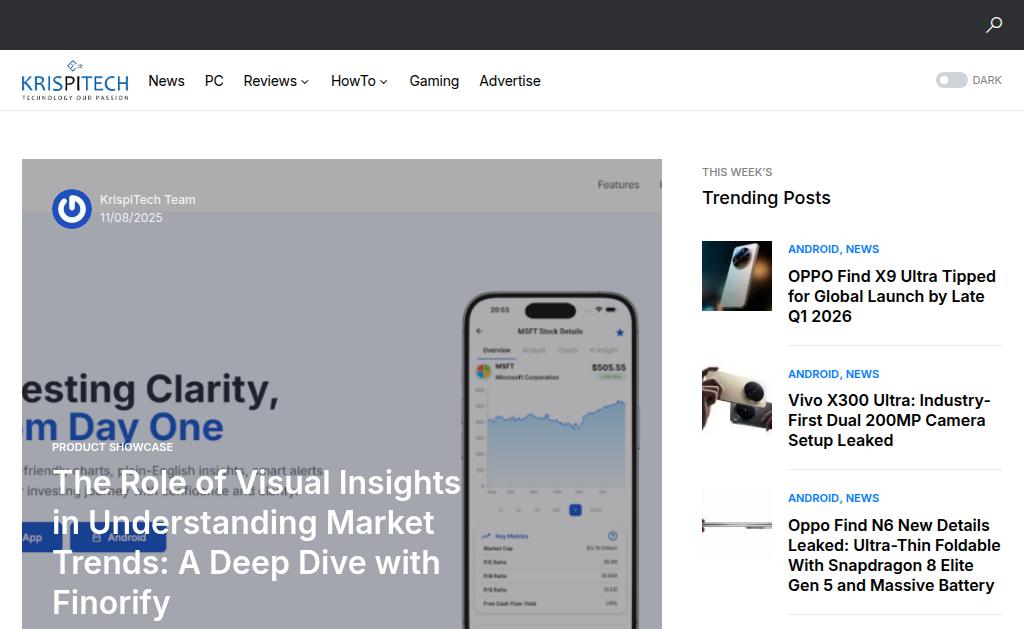Expand the HowTo menu chevron
Screen dimensions: 1024x629
point(384,82)
